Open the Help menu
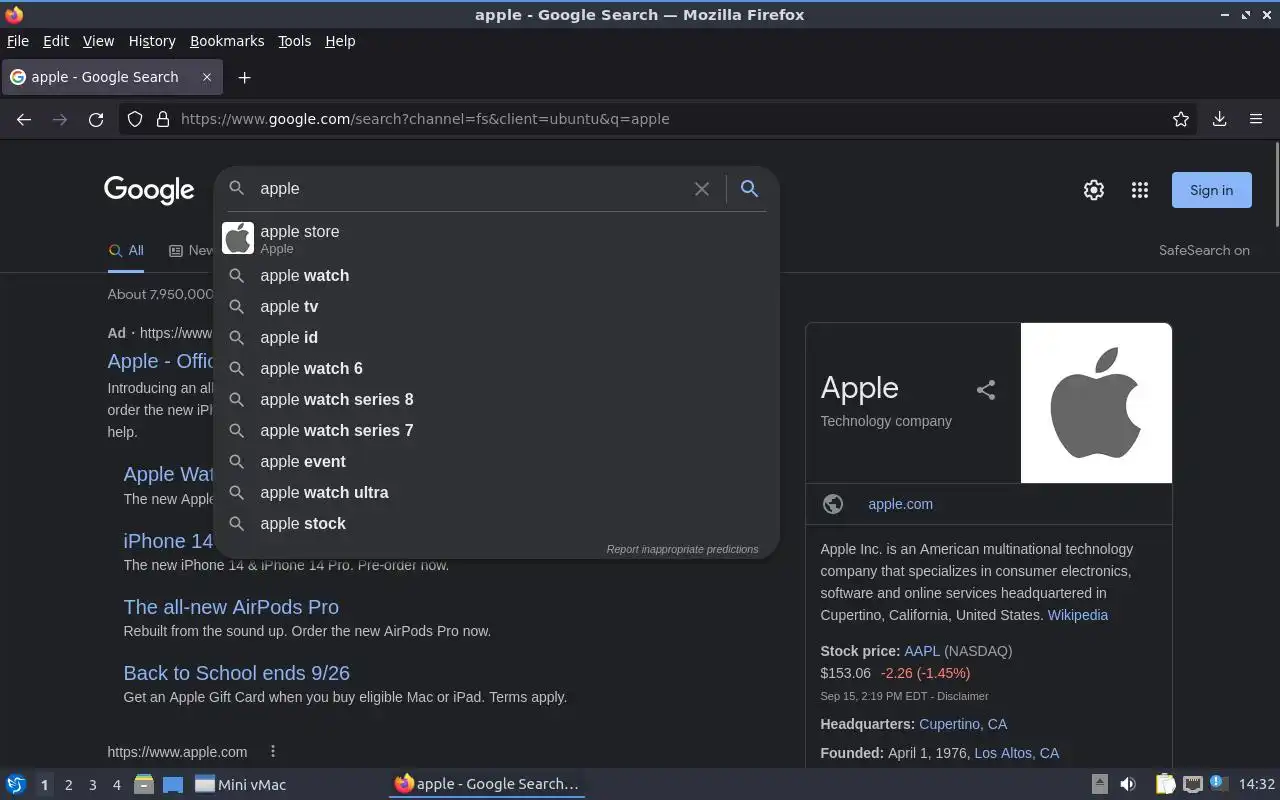This screenshot has width=1280, height=800. tap(340, 41)
